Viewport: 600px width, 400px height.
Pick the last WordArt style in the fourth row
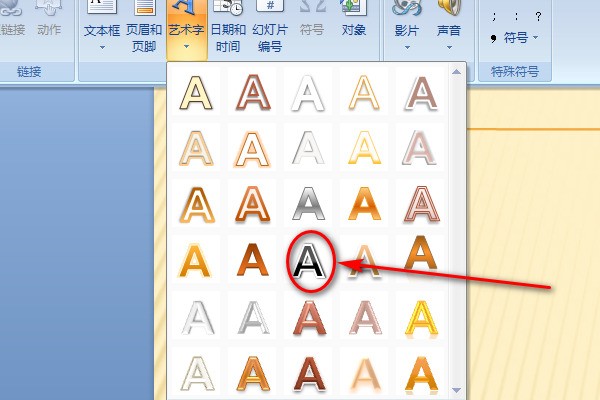pos(419,256)
